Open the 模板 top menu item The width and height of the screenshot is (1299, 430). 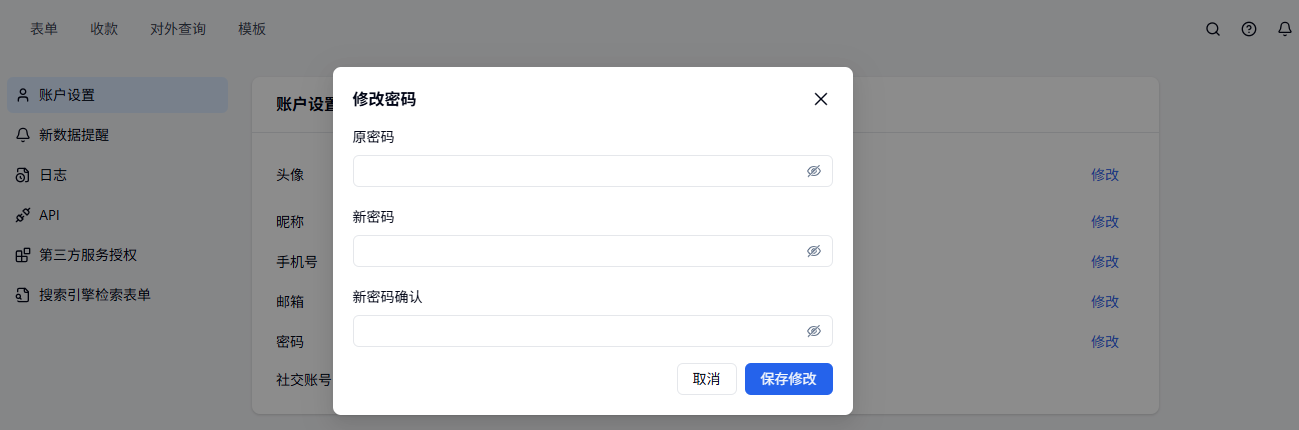(252, 29)
